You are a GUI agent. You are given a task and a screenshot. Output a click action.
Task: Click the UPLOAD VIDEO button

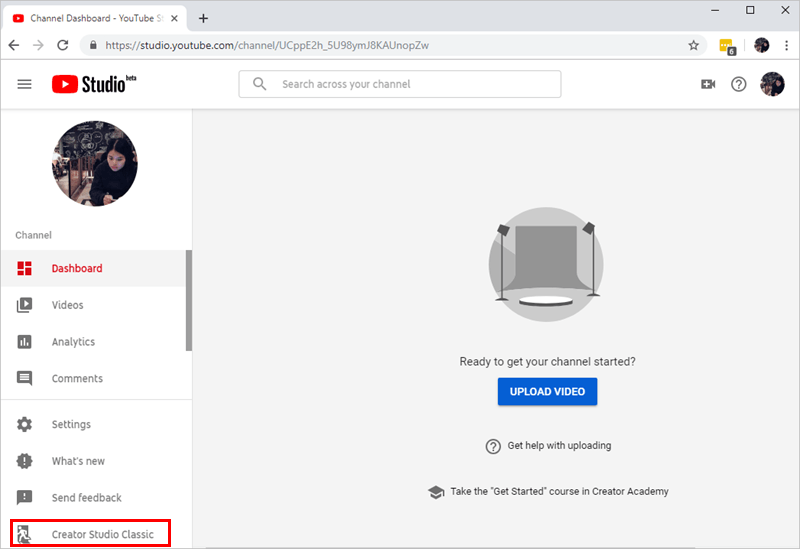(547, 391)
